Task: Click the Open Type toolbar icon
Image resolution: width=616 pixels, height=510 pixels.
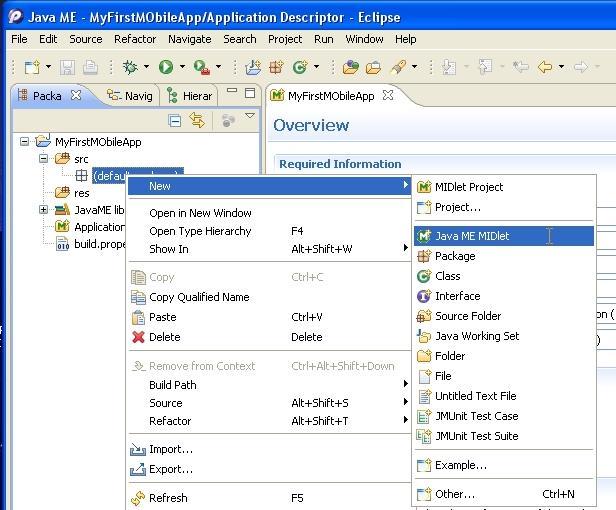Action: pyautogui.click(x=351, y=67)
